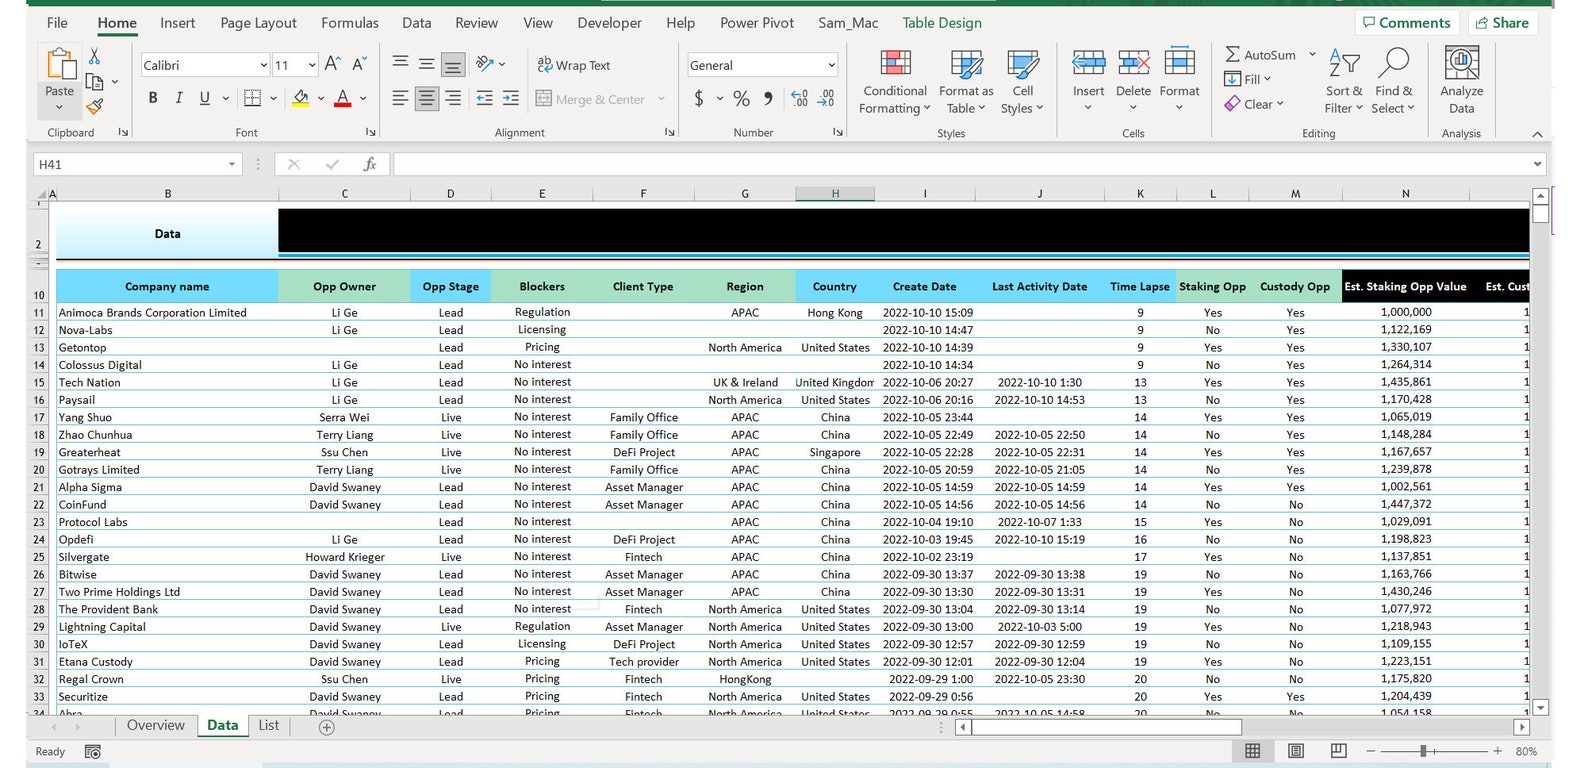Click the Paste clipboard icon
The height and width of the screenshot is (768, 1588).
(60, 66)
